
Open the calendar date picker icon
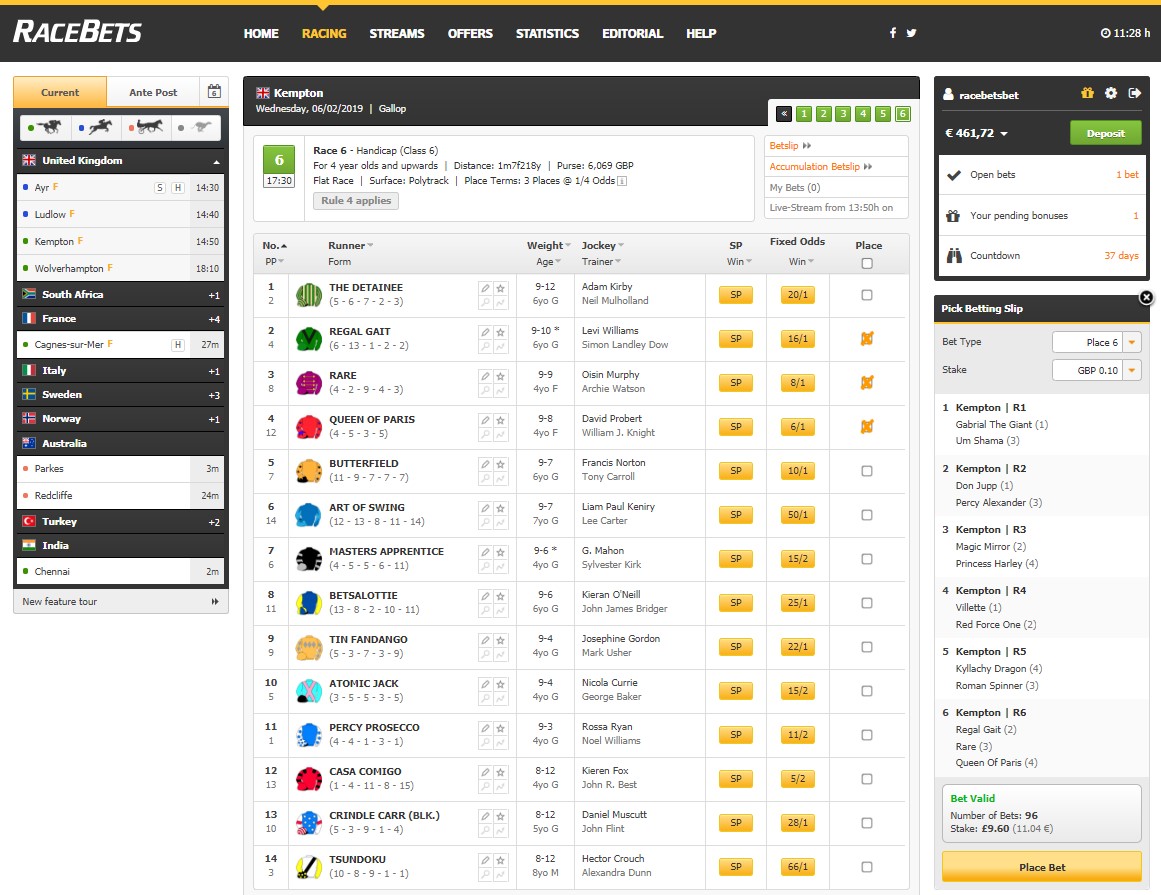214,92
